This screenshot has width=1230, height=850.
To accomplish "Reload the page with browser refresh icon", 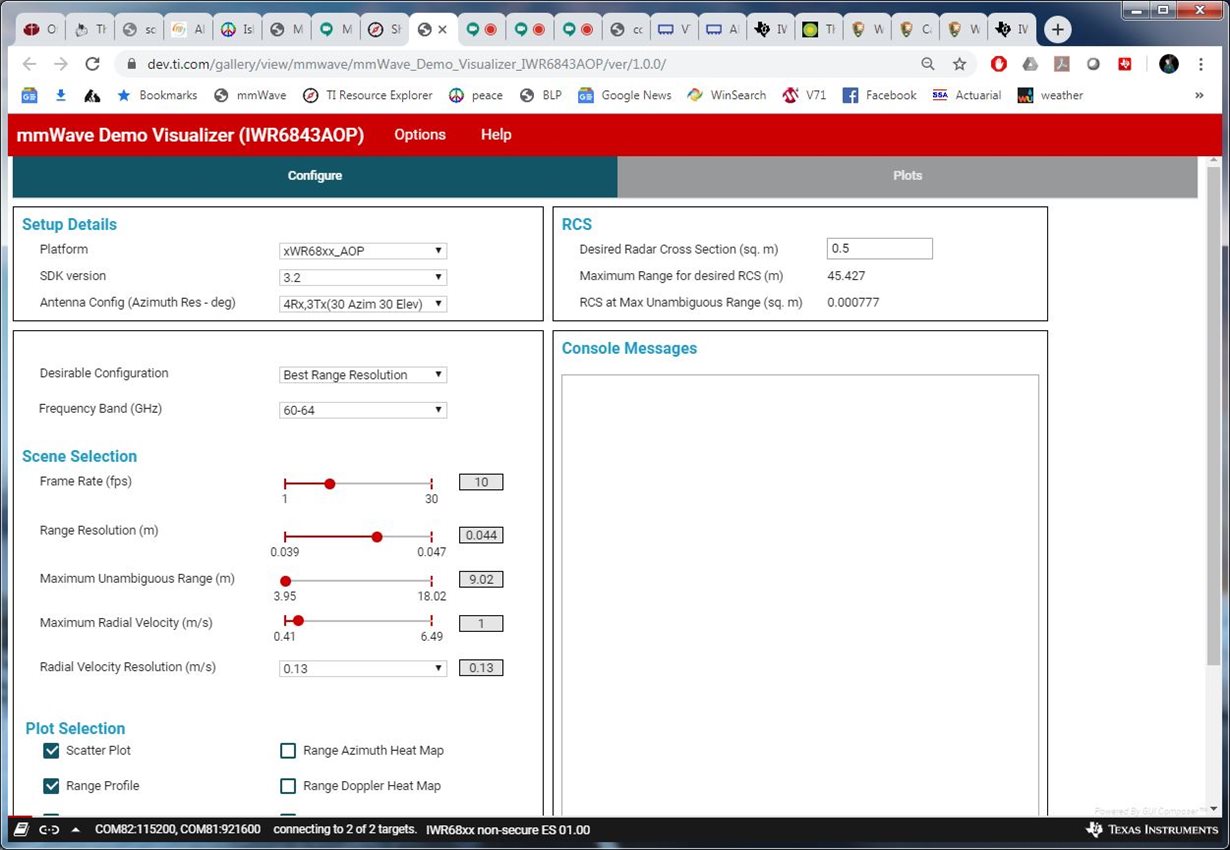I will tap(93, 64).
